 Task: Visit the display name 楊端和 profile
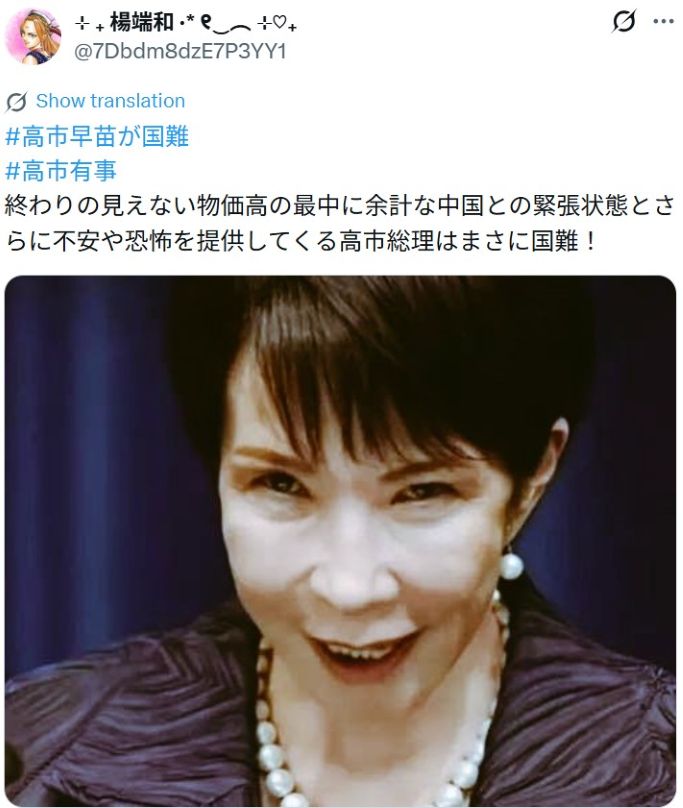[x=141, y=23]
